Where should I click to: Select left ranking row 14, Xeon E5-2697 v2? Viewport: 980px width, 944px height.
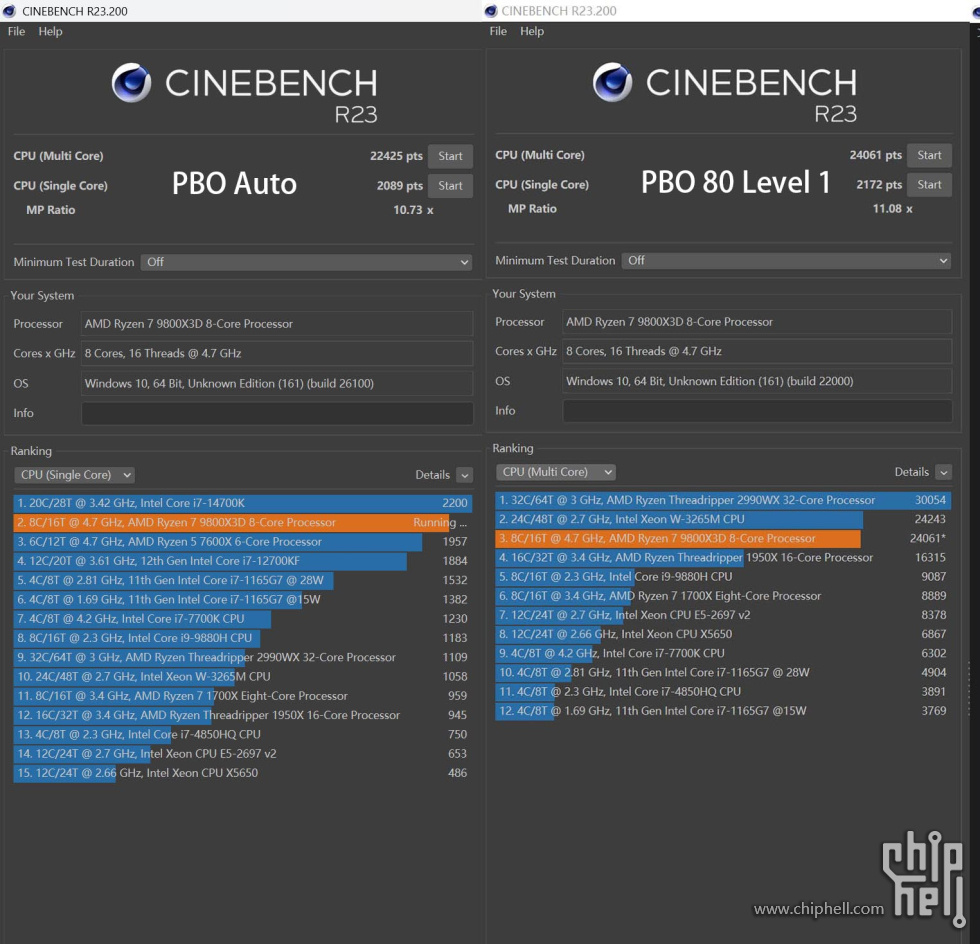coord(242,754)
